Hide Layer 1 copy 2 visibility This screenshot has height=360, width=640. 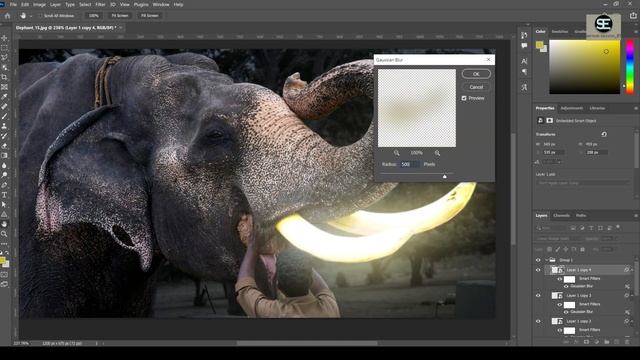click(538, 321)
